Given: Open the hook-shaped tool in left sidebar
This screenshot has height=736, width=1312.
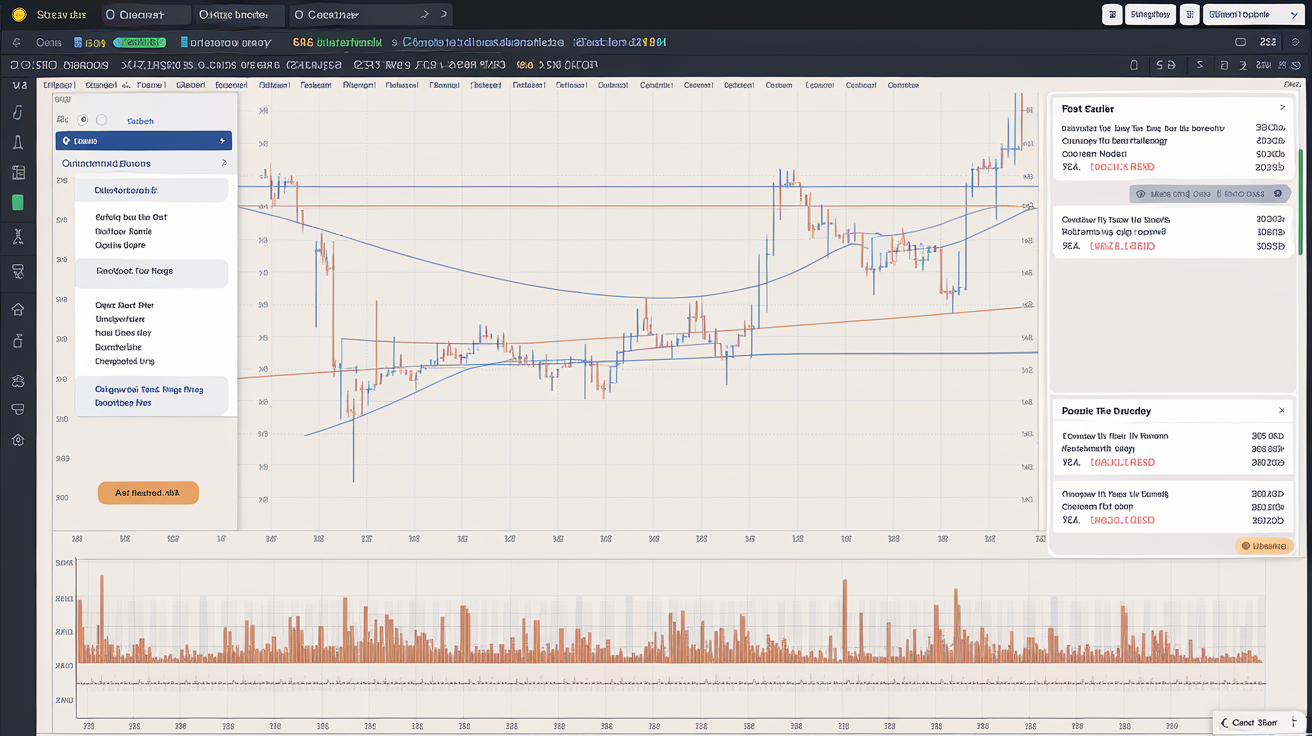Looking at the screenshot, I should point(18,112).
